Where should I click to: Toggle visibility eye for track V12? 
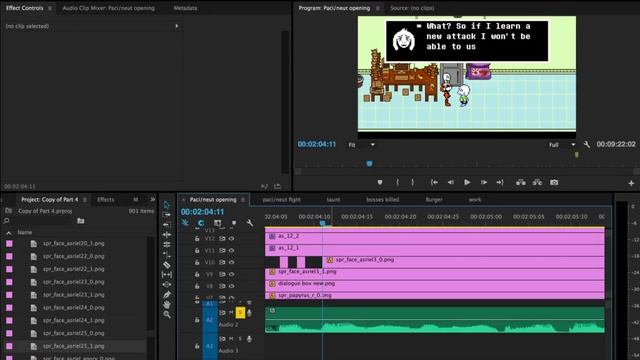coord(231,238)
